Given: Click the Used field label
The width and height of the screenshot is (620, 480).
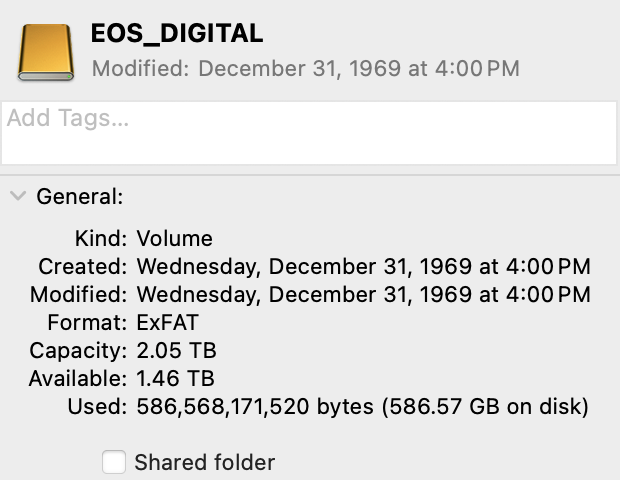Looking at the screenshot, I should 96,407.
